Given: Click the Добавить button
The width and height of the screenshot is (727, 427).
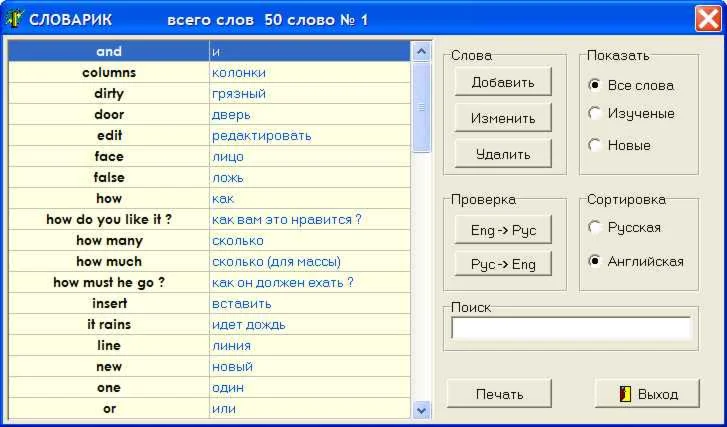Looking at the screenshot, I should coord(503,82).
